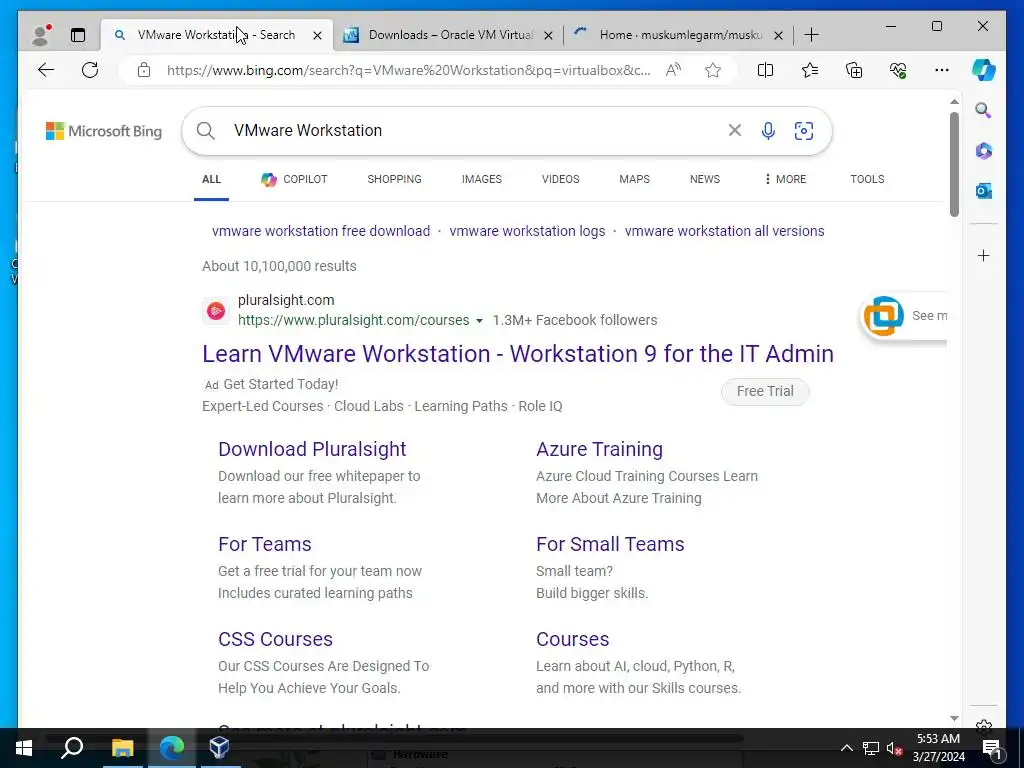
Task: Open the notifications action center
Action: pyautogui.click(x=992, y=748)
